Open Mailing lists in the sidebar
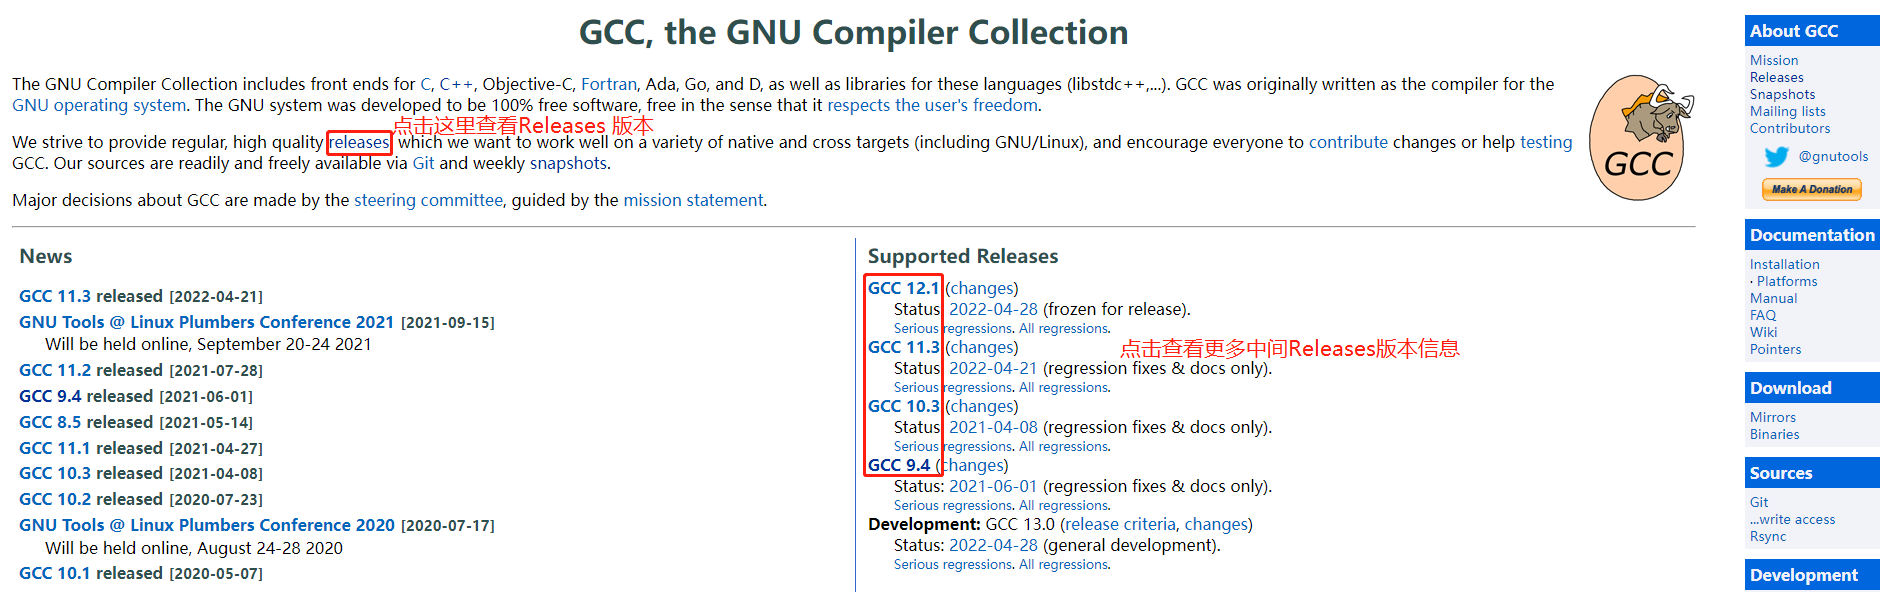This screenshot has height=592, width=1885. pos(1787,111)
